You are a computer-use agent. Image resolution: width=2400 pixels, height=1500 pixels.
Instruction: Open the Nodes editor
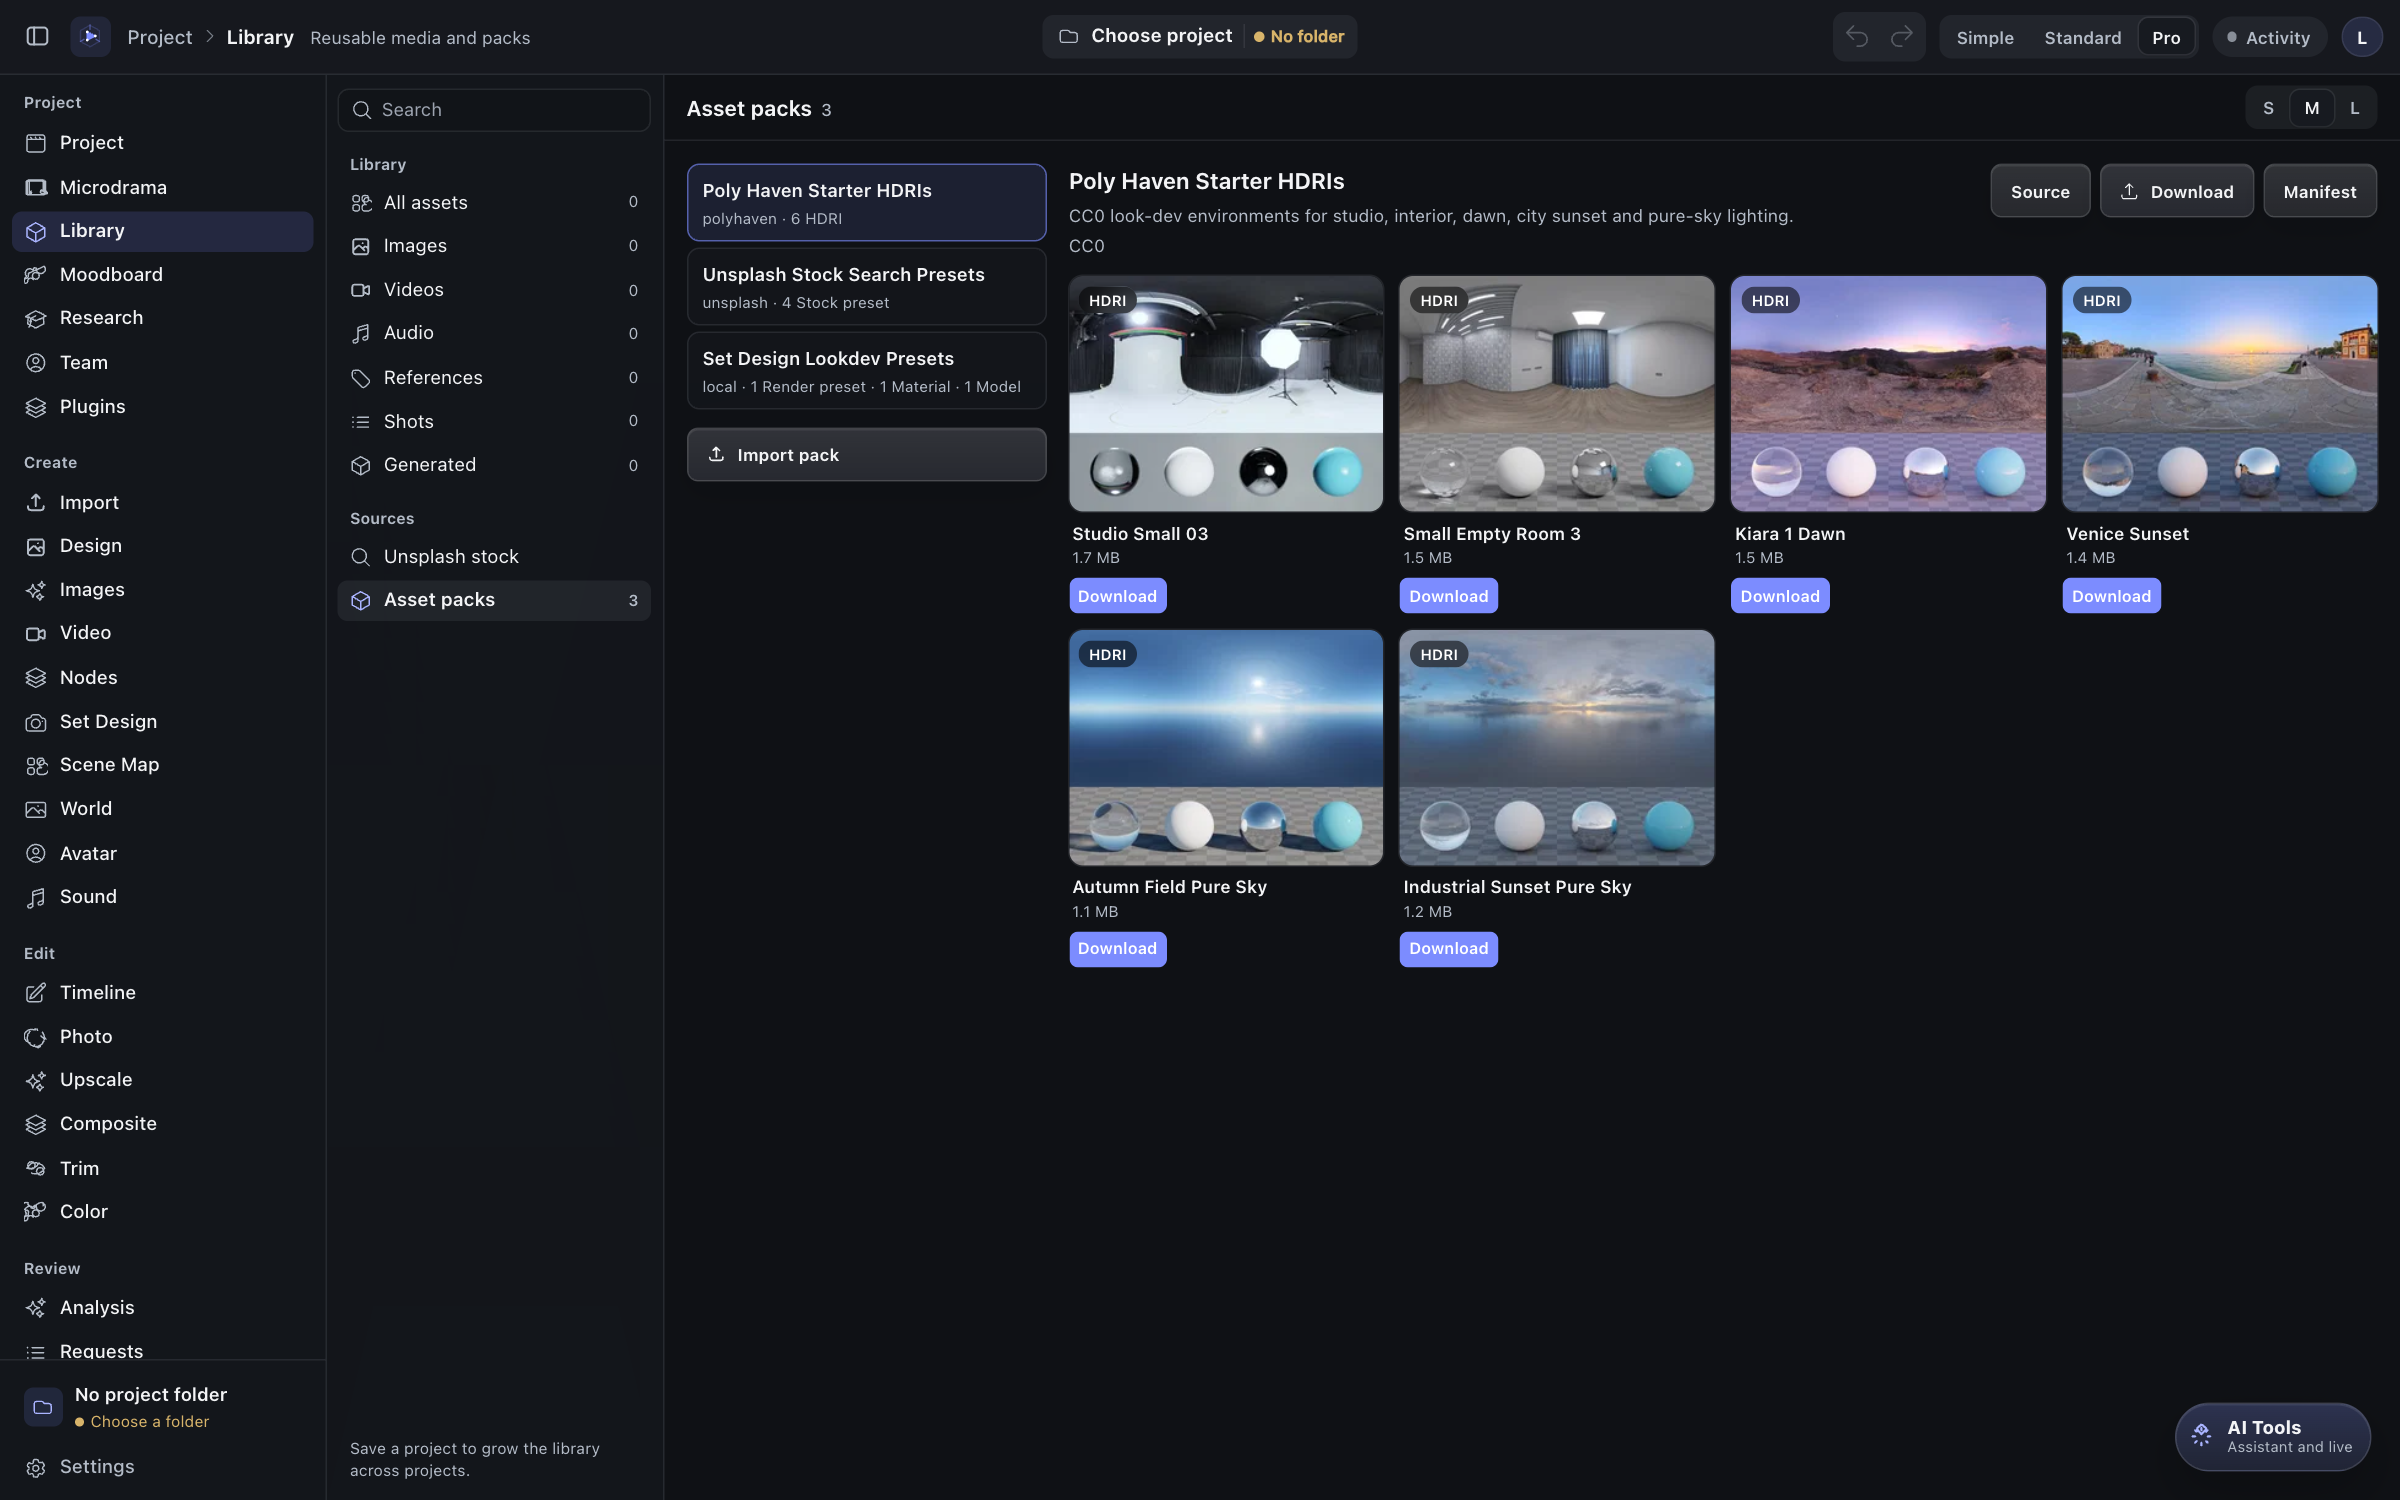(x=162, y=677)
